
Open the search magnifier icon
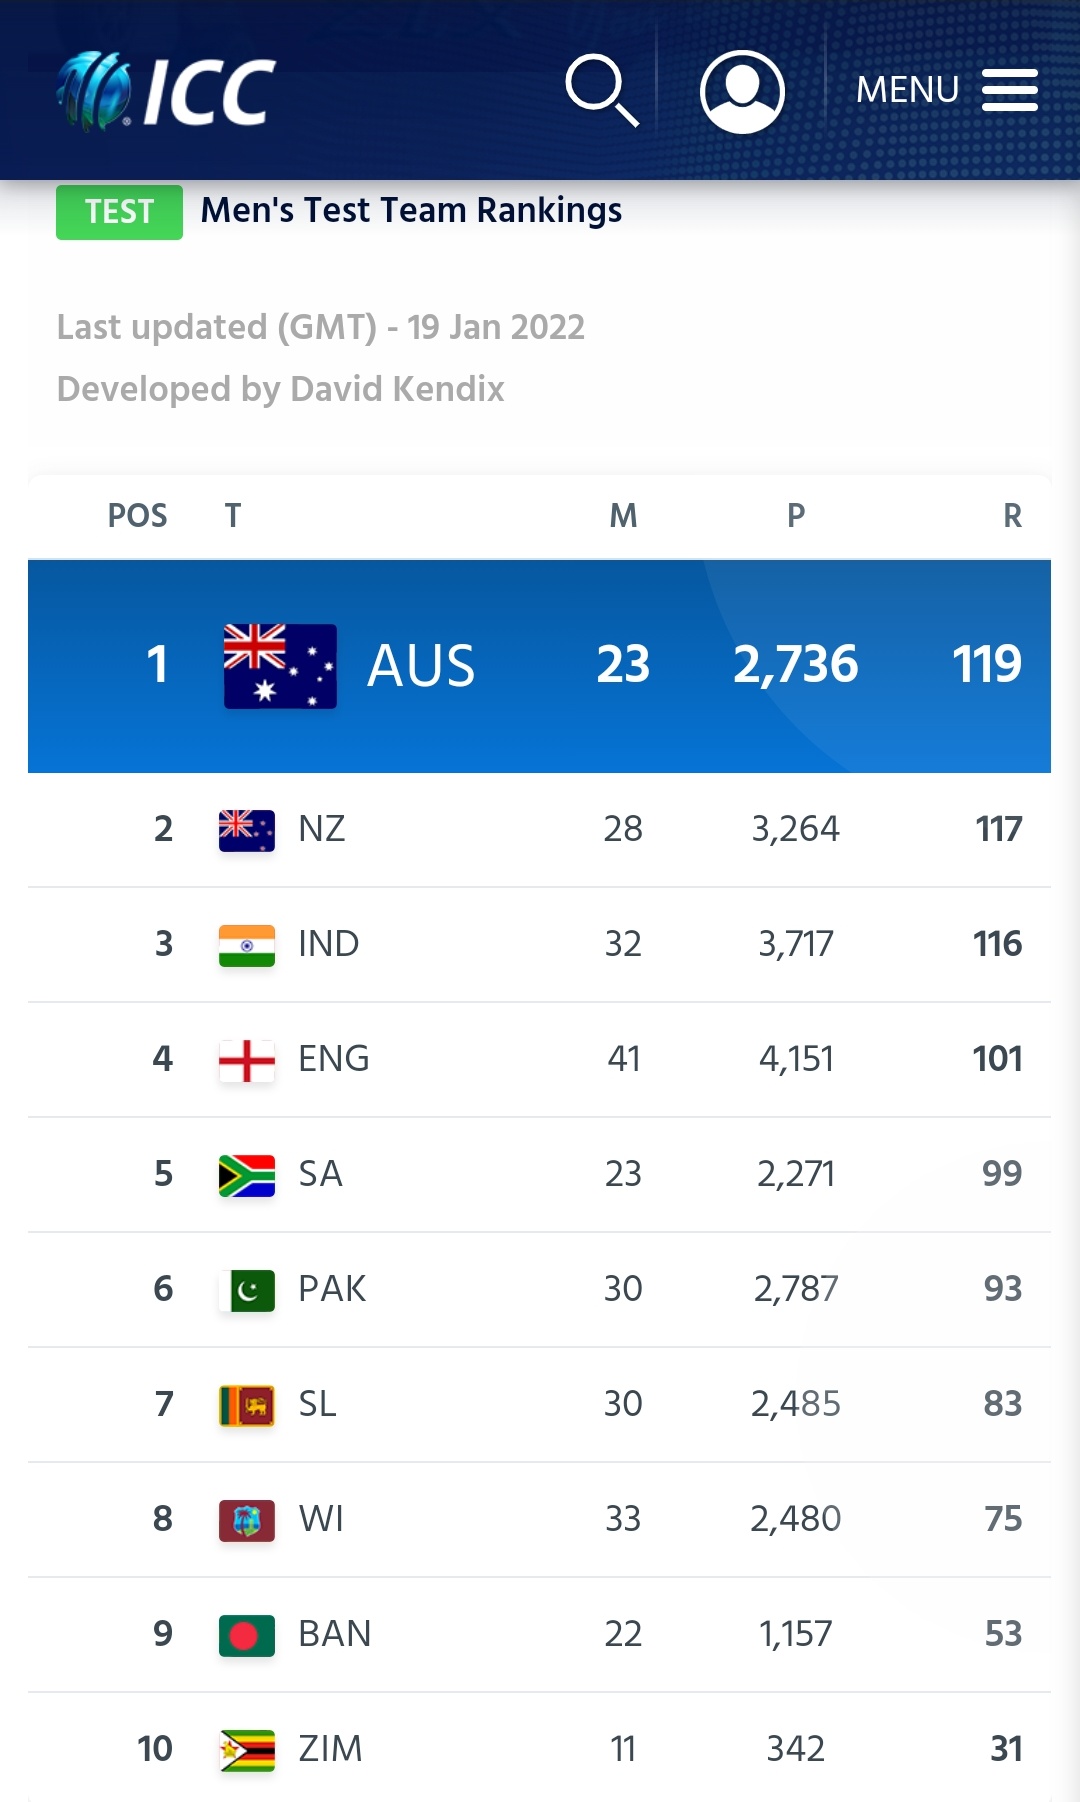[x=602, y=91]
